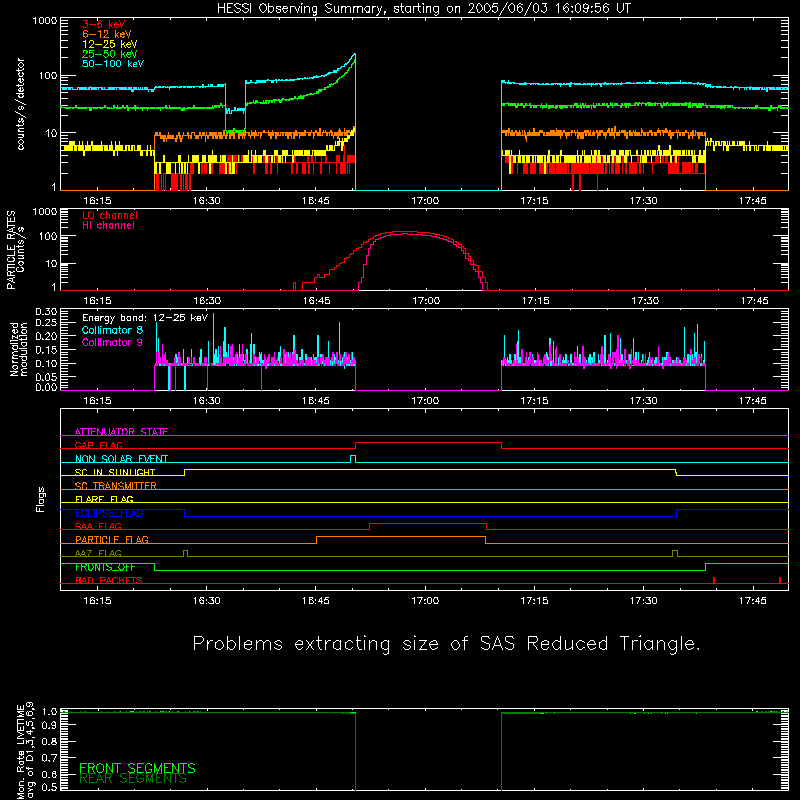Click the 17:15 tick label under the count rate plot

pyautogui.click(x=534, y=201)
